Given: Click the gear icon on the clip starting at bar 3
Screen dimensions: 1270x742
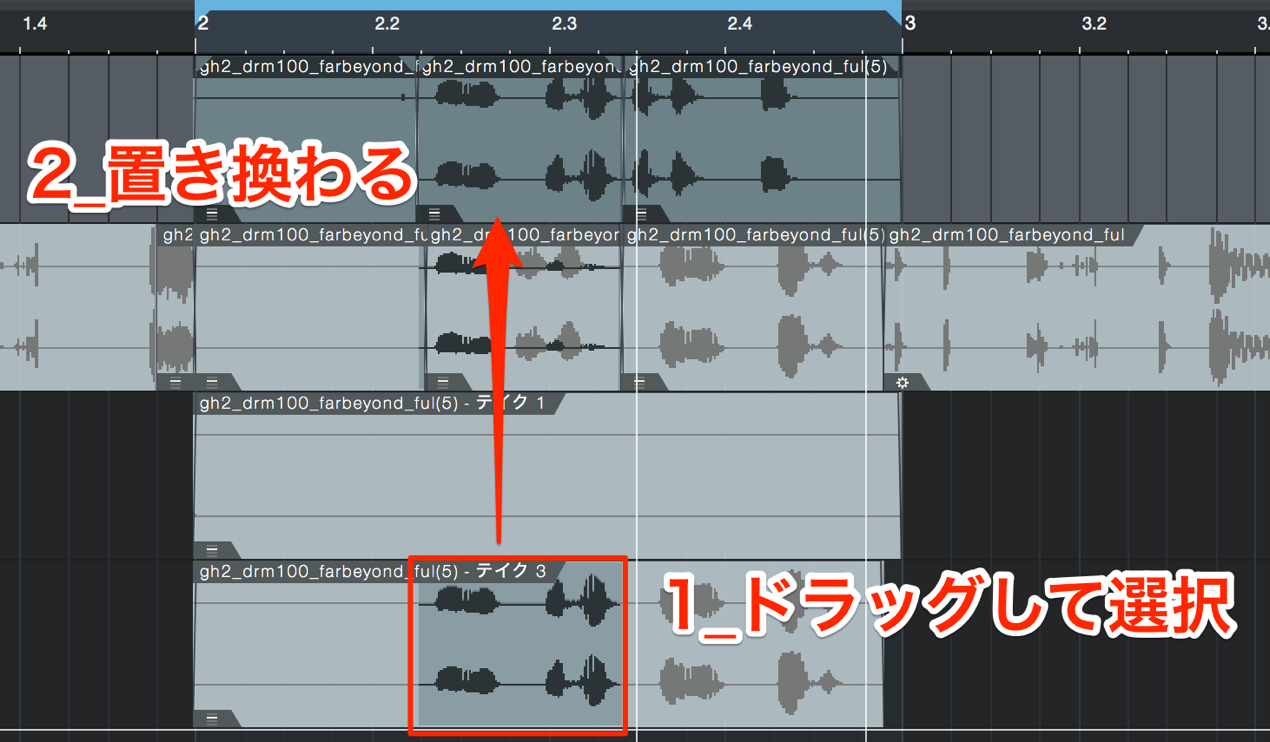Looking at the screenshot, I should point(902,382).
